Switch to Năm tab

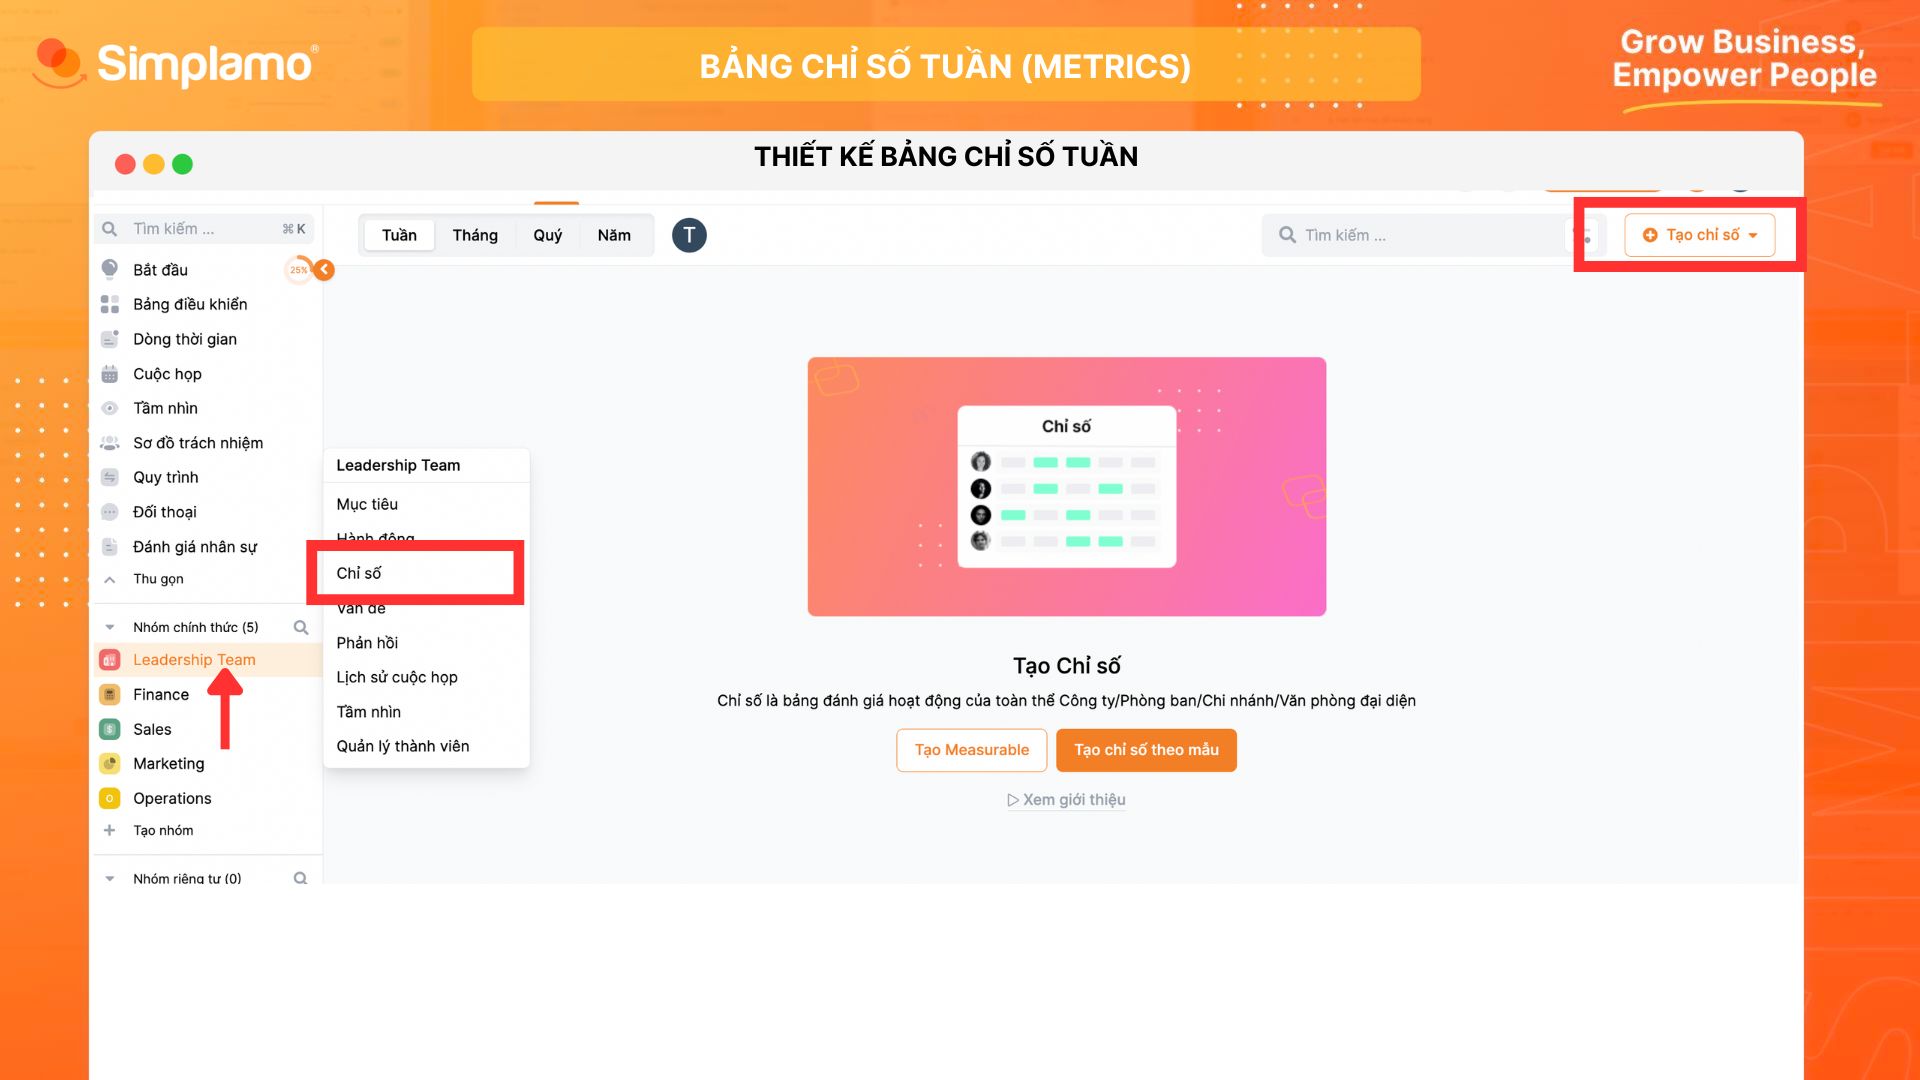tap(615, 235)
